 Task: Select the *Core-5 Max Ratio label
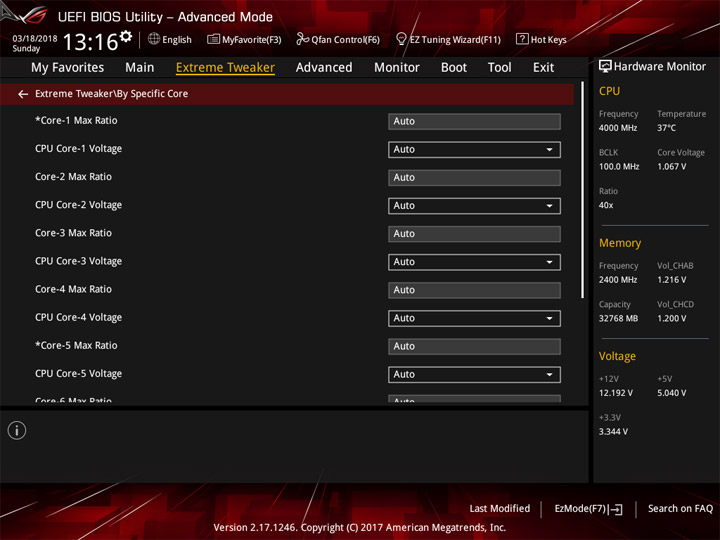click(76, 346)
